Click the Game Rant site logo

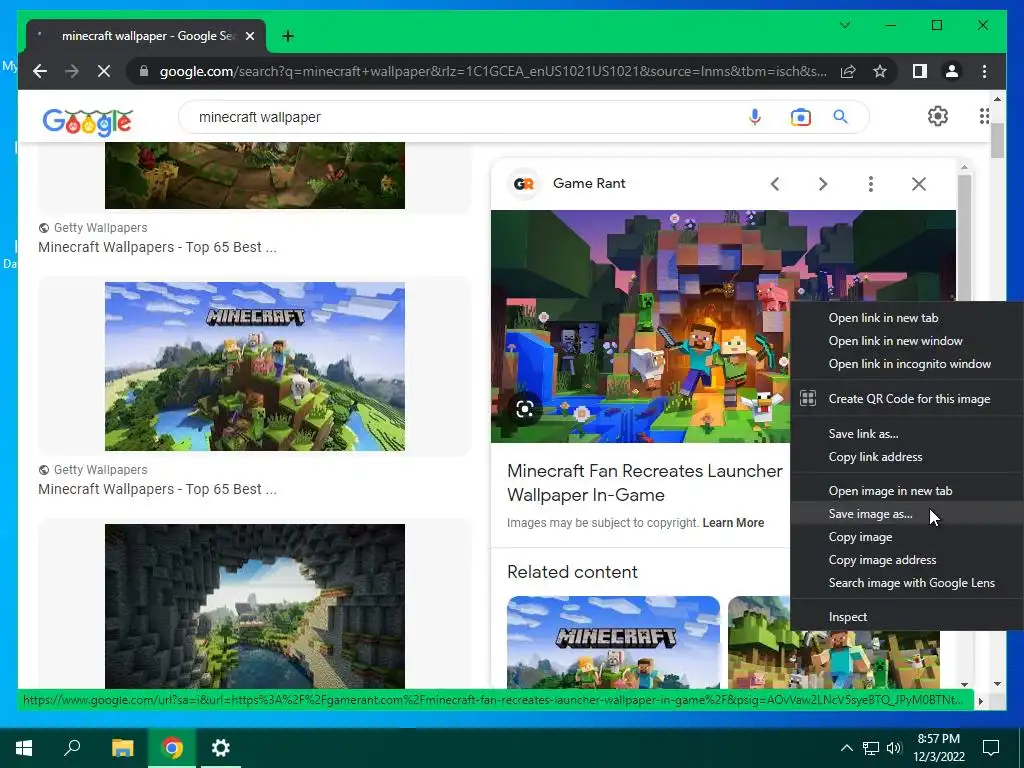524,184
